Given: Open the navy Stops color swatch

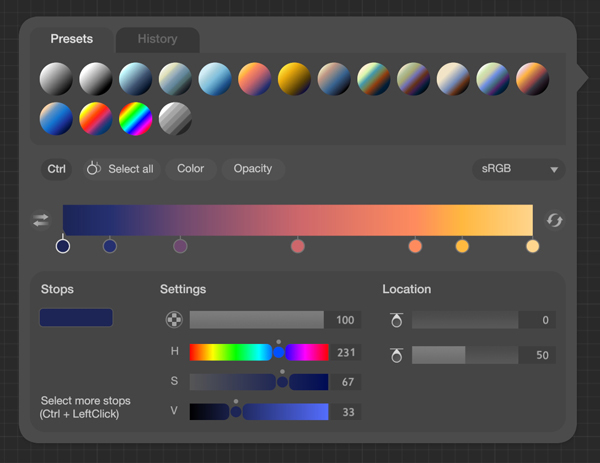Looking at the screenshot, I should coord(76,318).
